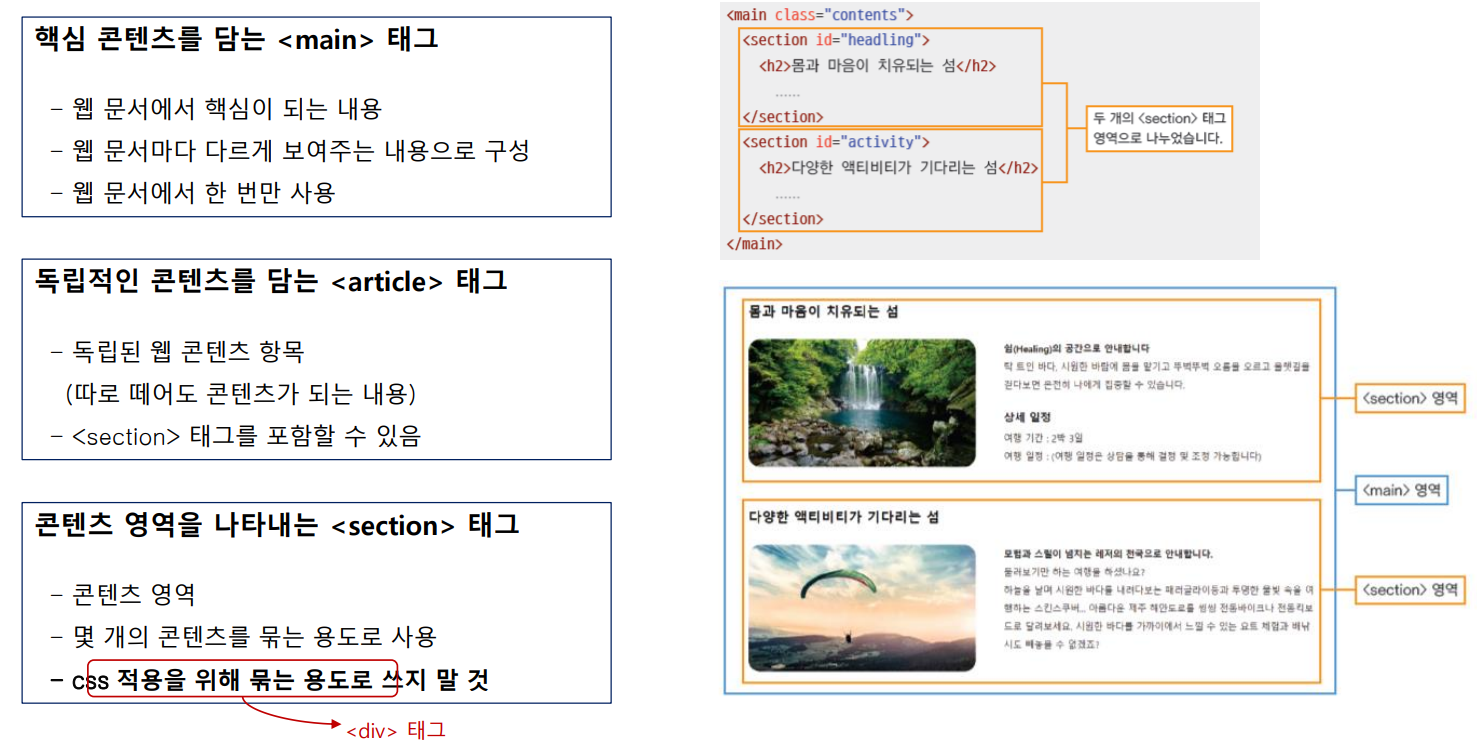The height and width of the screenshot is (749, 1477).
Task: Click the '<section> 영역' label beside the paragliding section
Action: coord(1409,590)
